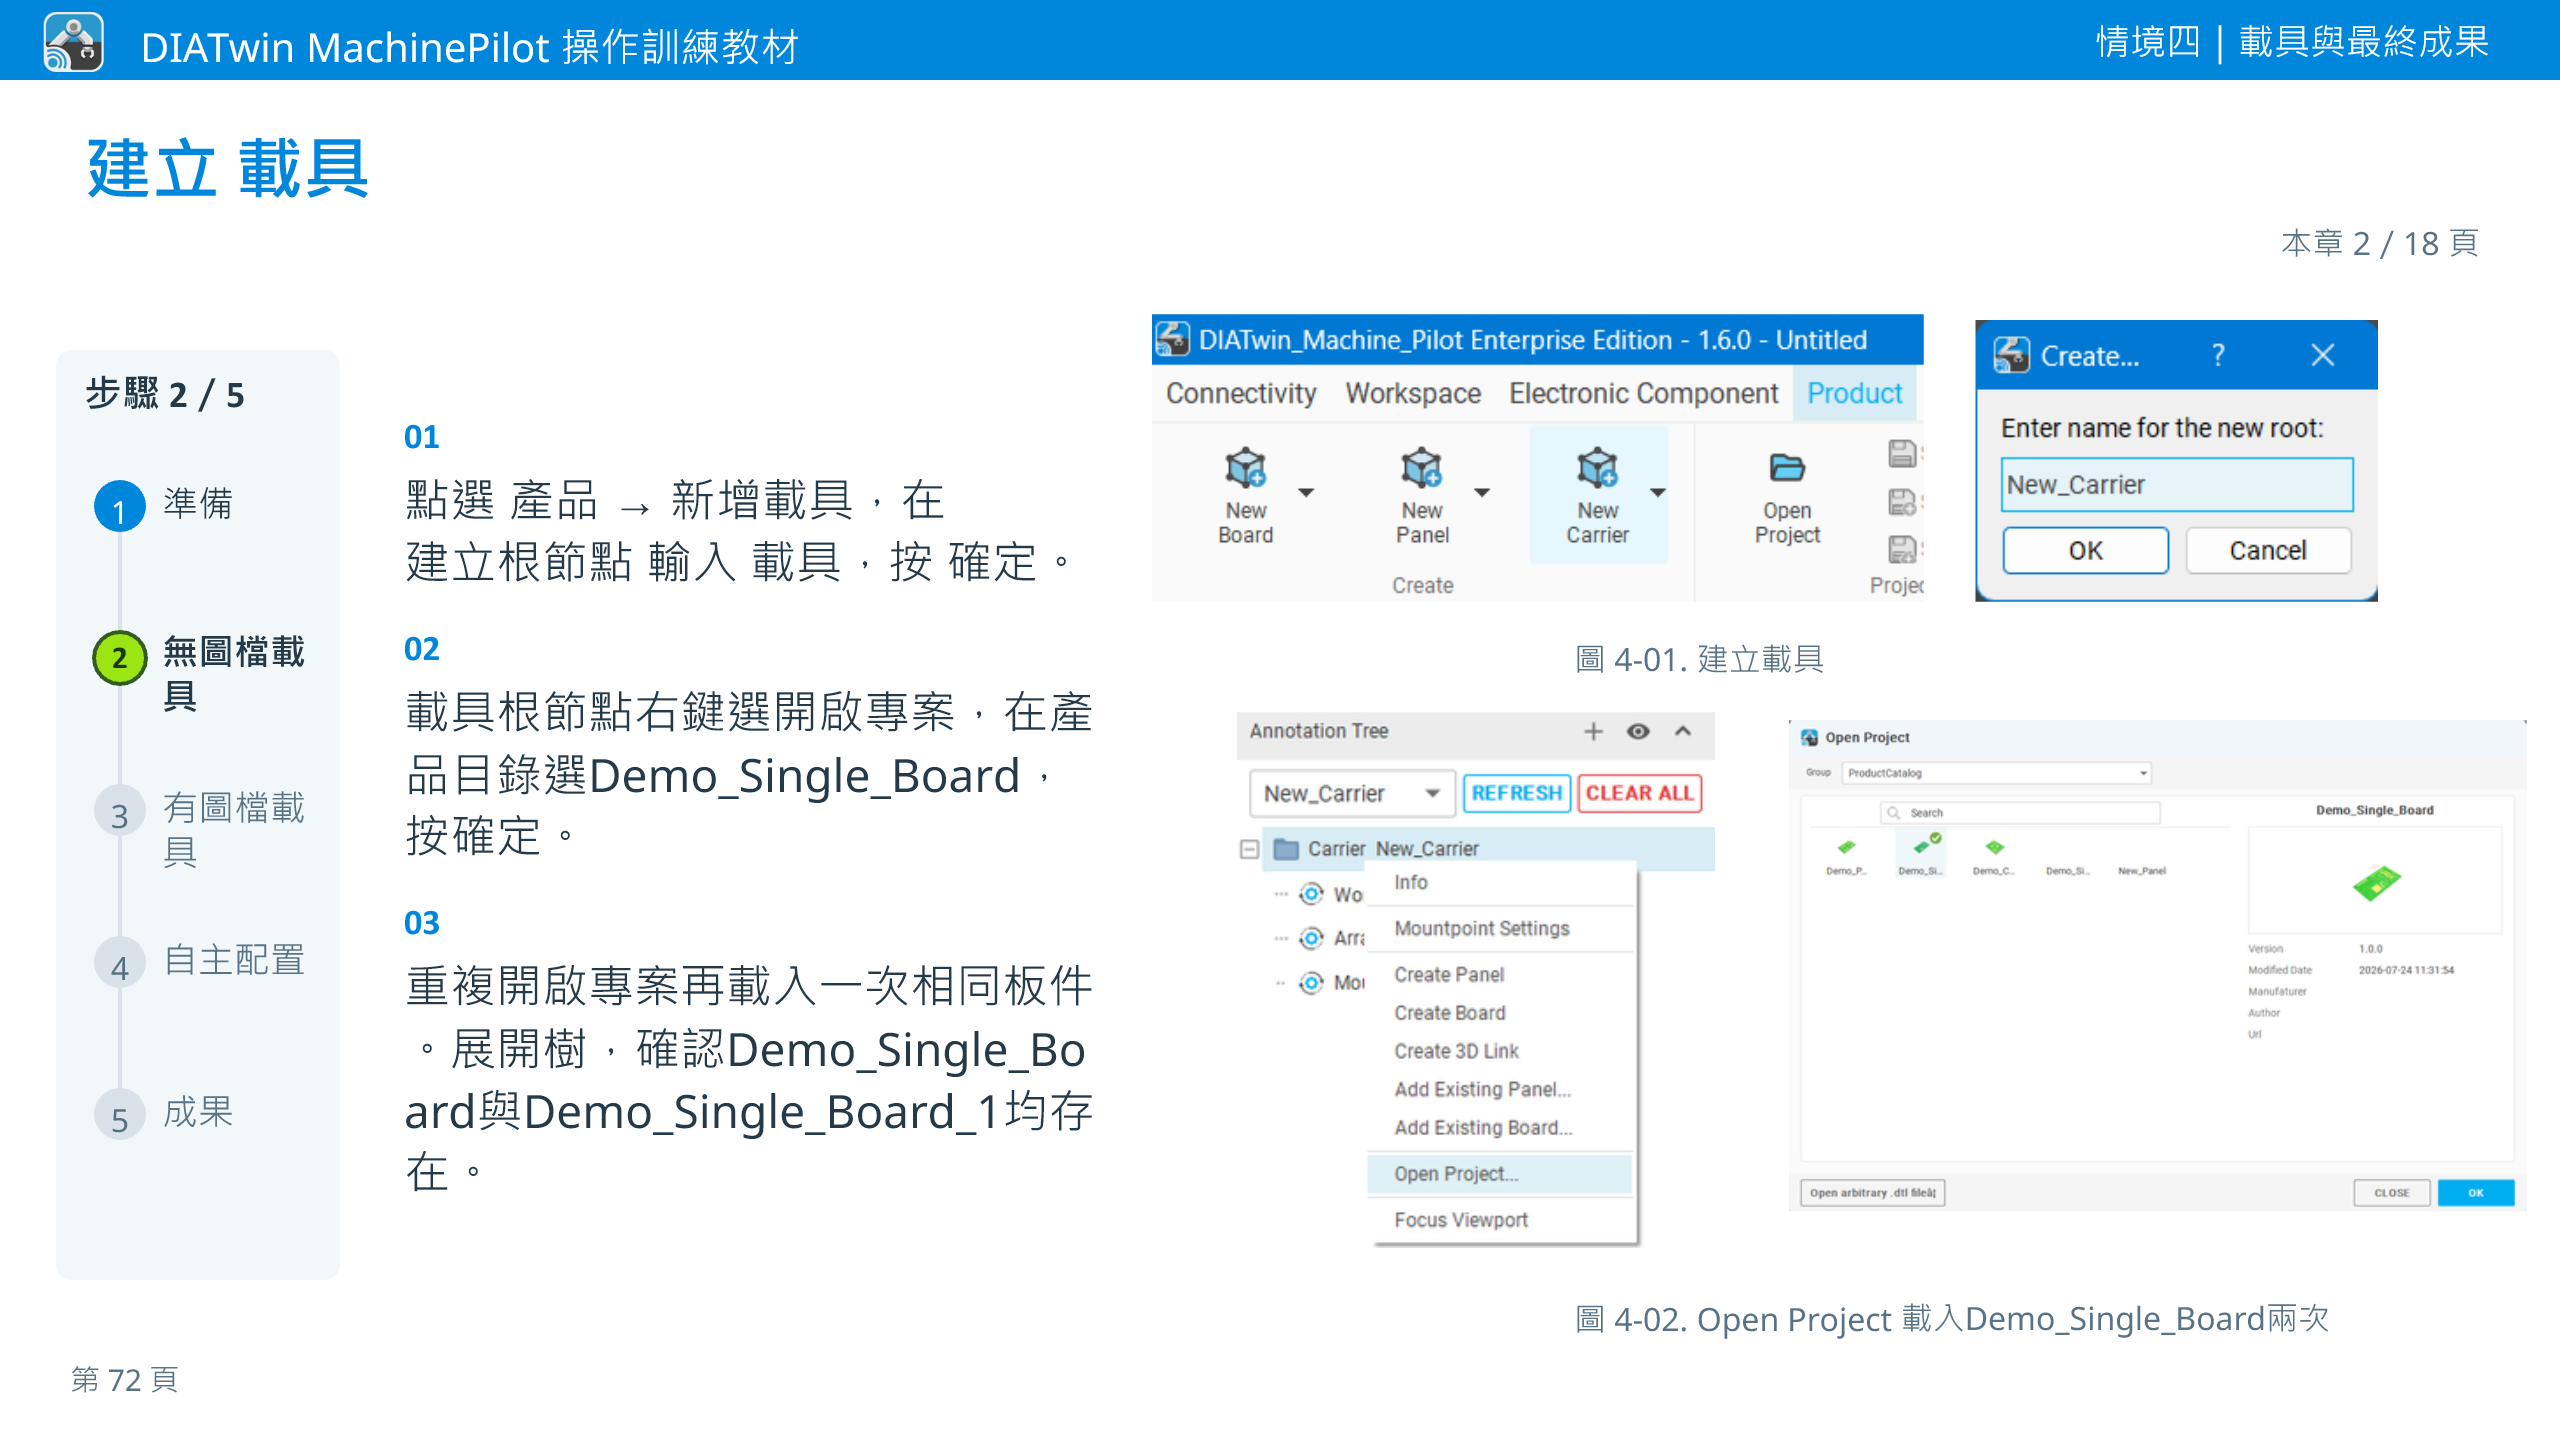This screenshot has width=2560, height=1440.
Task: Click the New Panel ribbon button
Action: (x=1422, y=495)
